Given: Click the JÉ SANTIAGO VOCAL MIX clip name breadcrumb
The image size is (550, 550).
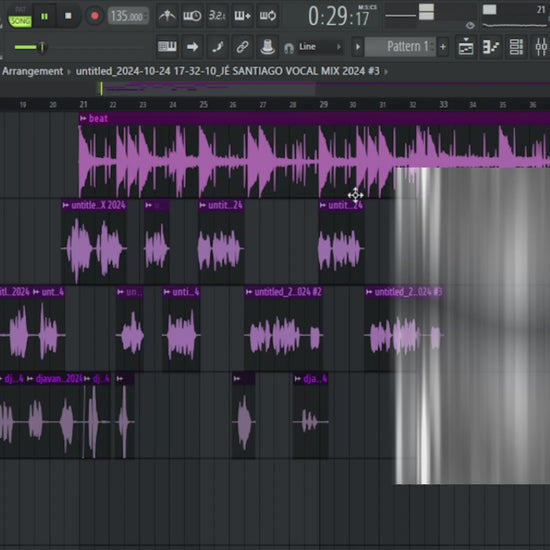Looking at the screenshot, I should click(x=228, y=71).
